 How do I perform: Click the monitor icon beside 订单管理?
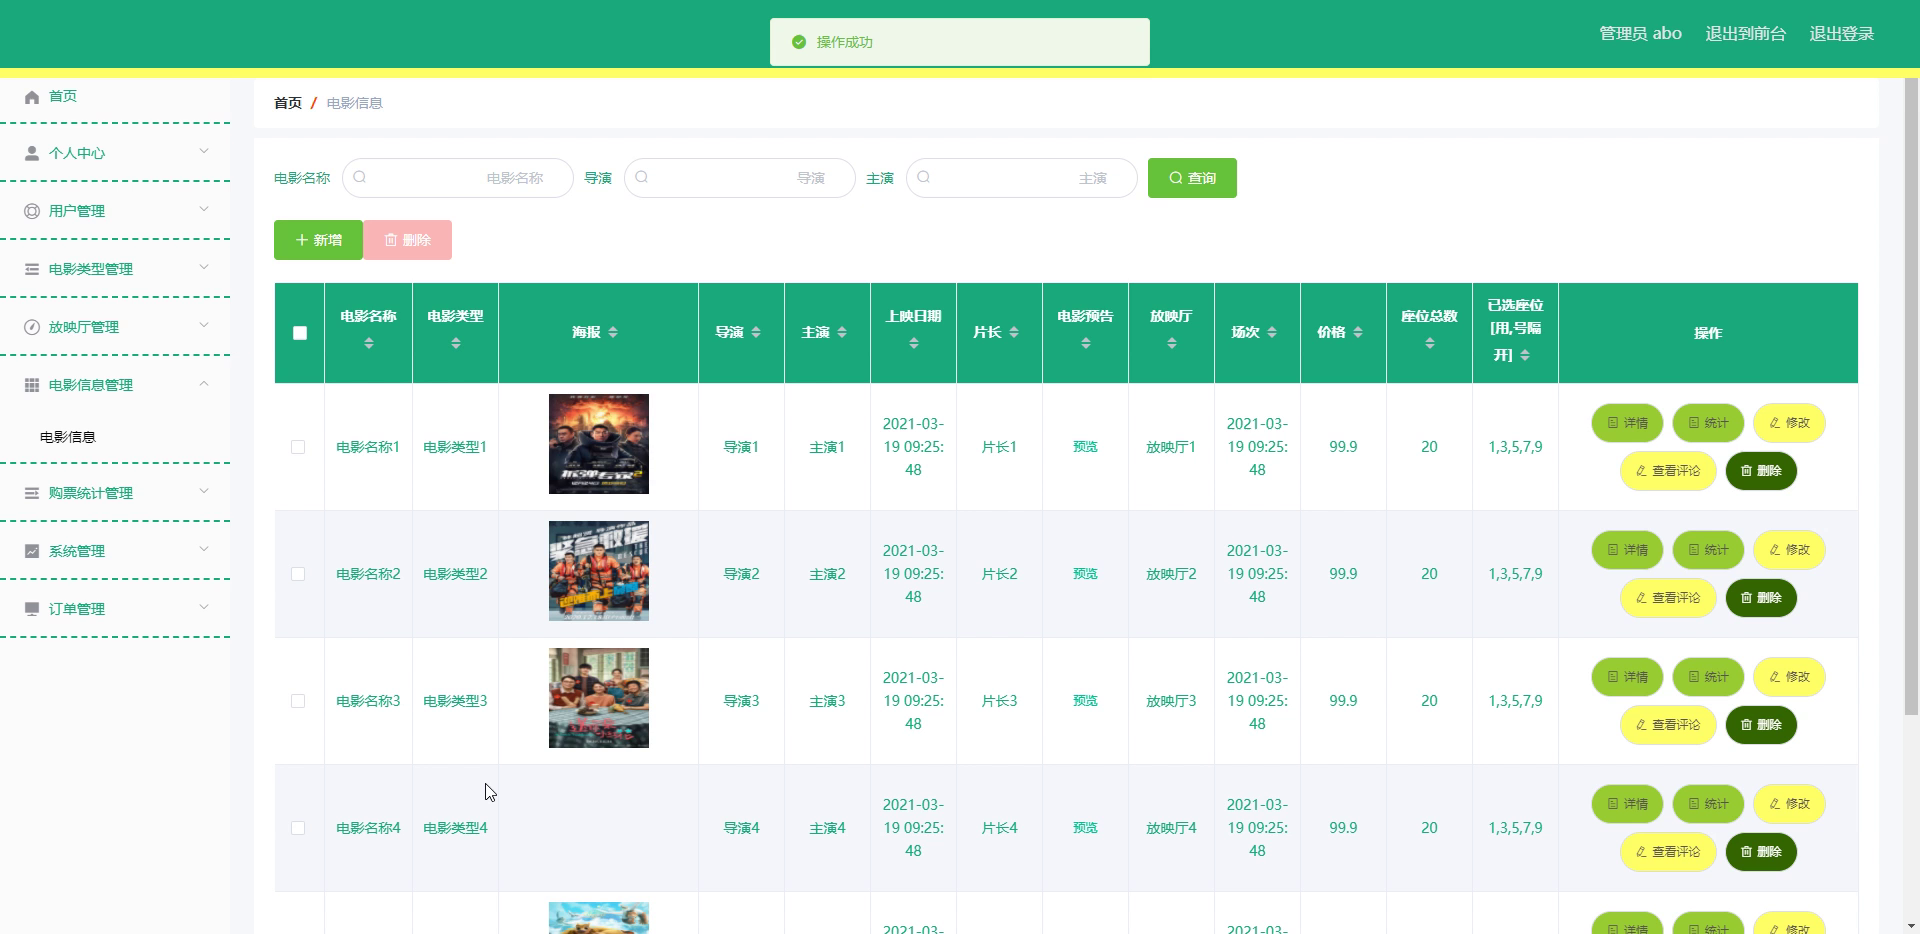32,610
